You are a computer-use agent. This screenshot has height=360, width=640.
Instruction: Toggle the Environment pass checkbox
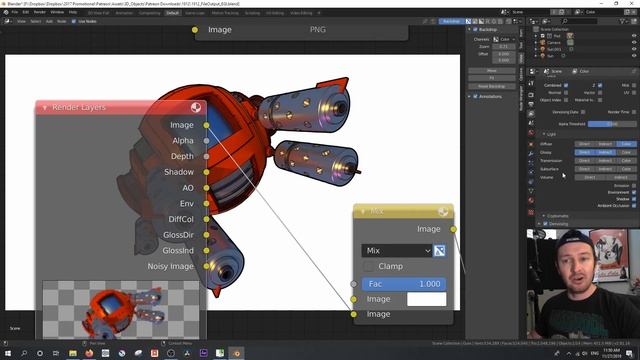click(x=634, y=192)
